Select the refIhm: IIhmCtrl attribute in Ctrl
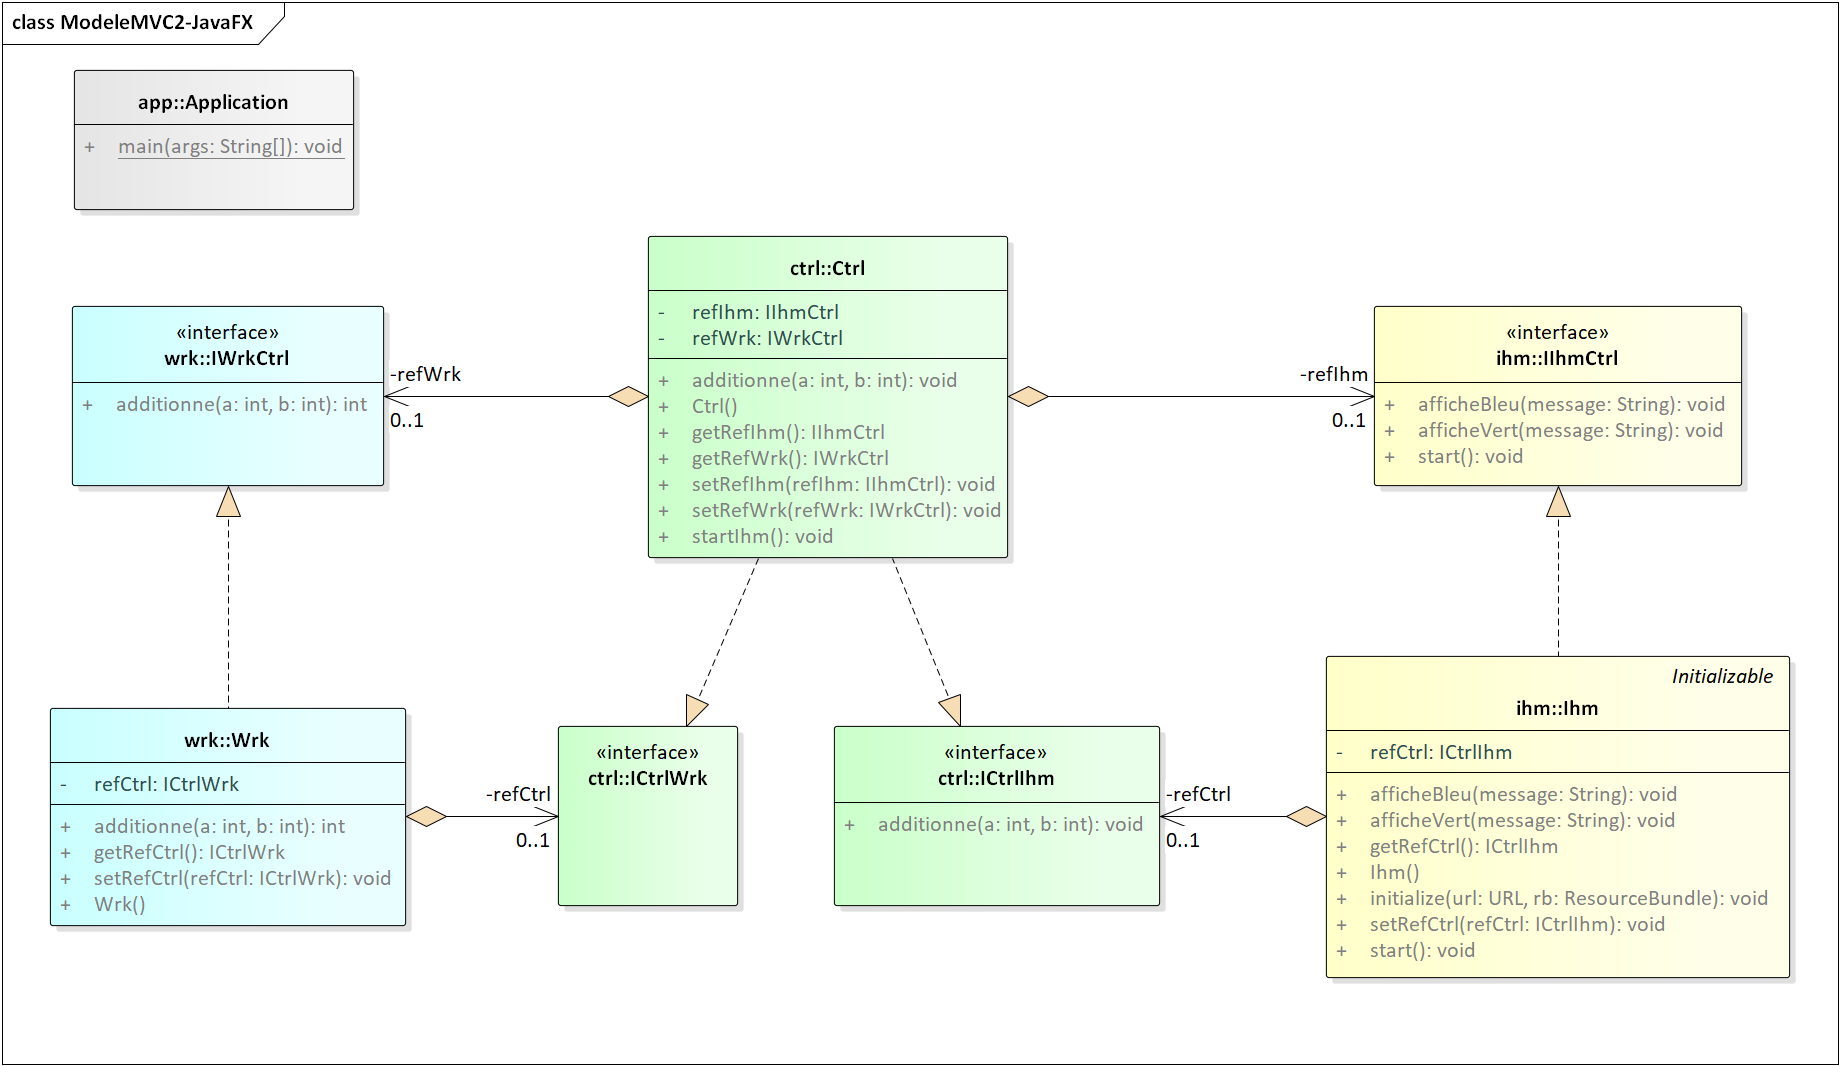The height and width of the screenshot is (1066, 1840). (x=765, y=313)
